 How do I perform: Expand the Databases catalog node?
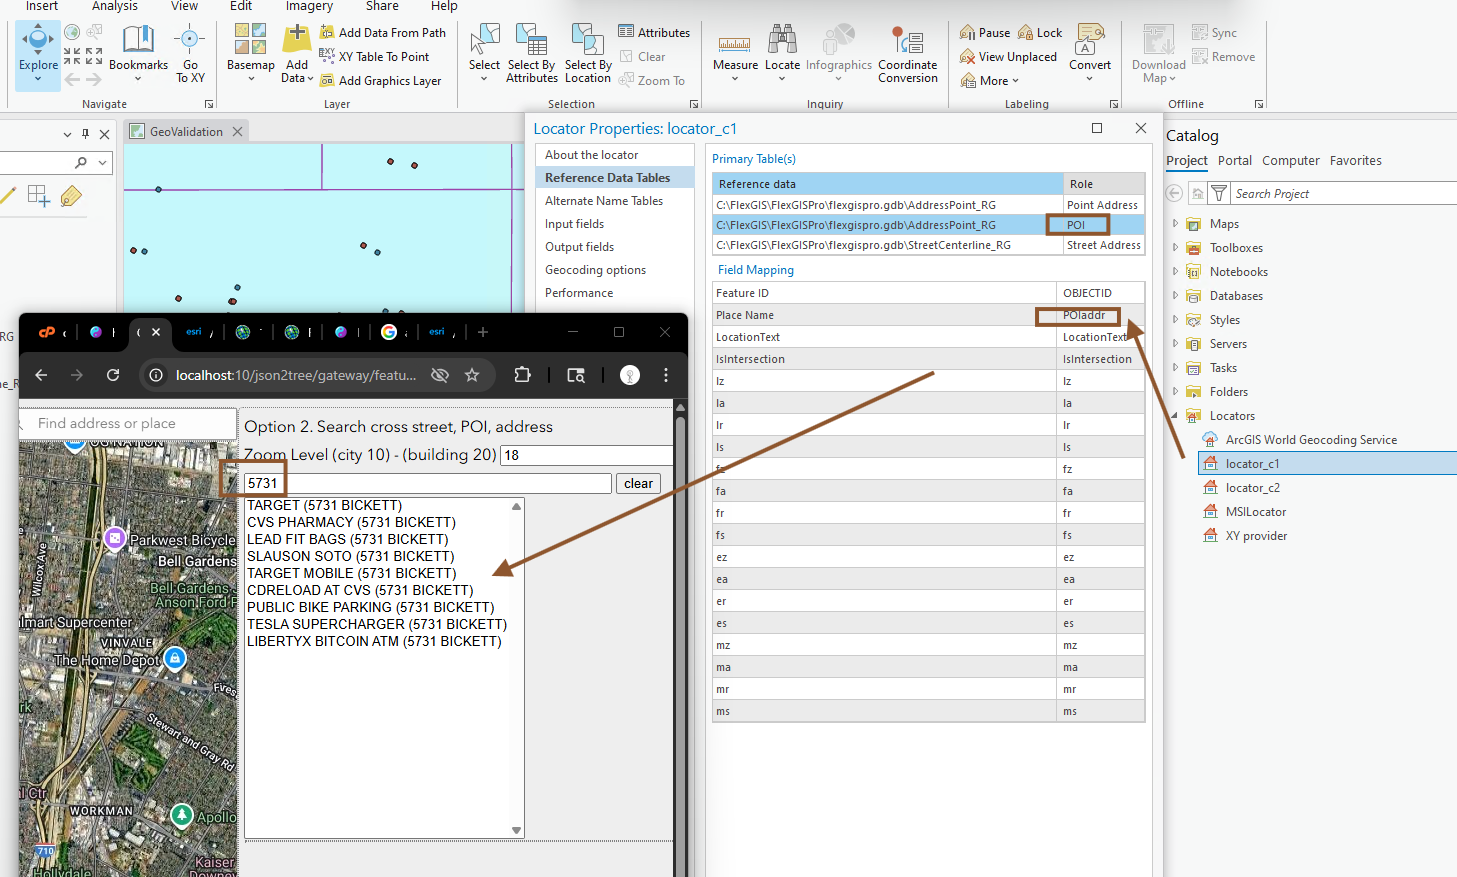tap(1175, 296)
